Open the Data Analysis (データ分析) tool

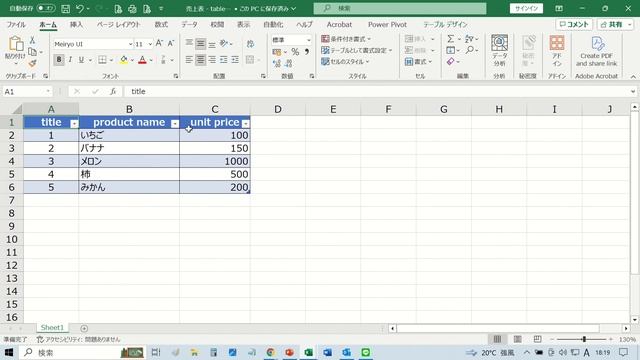[499, 51]
